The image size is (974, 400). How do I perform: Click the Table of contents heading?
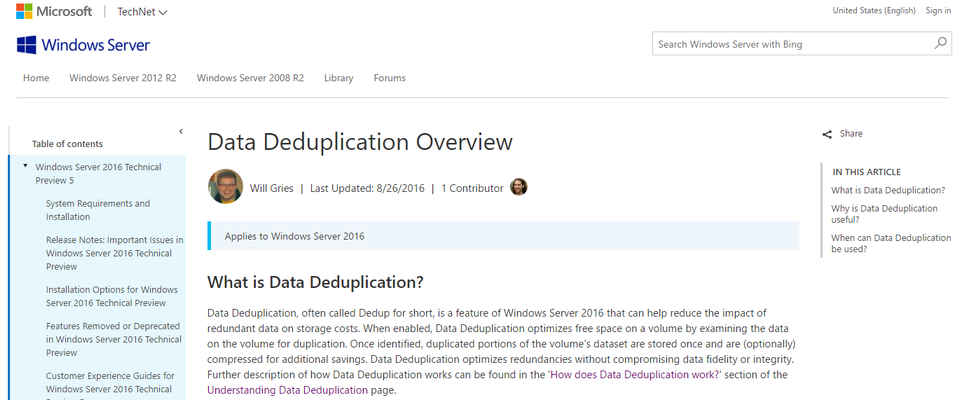click(68, 143)
